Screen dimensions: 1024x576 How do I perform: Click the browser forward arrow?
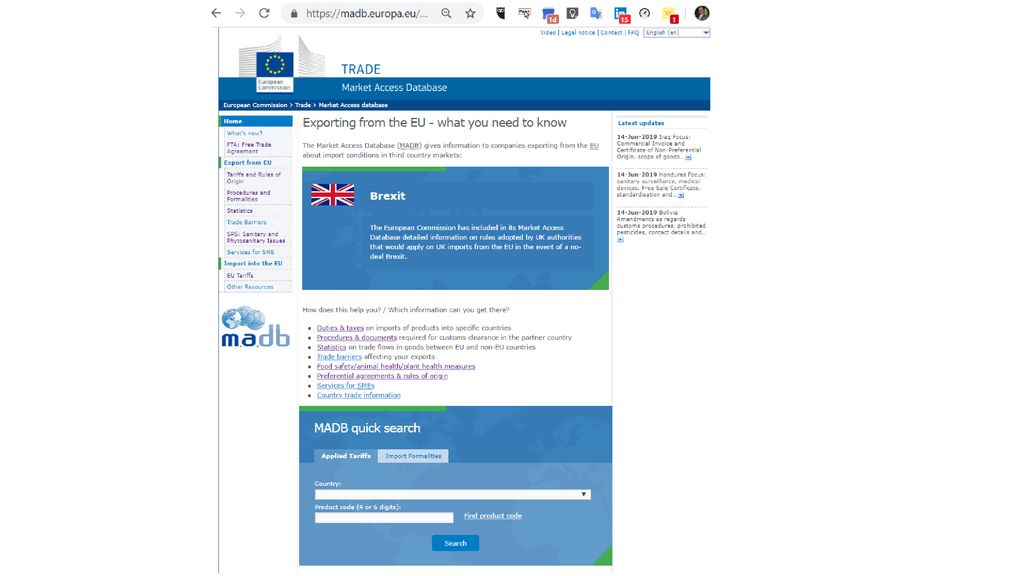[x=240, y=13]
